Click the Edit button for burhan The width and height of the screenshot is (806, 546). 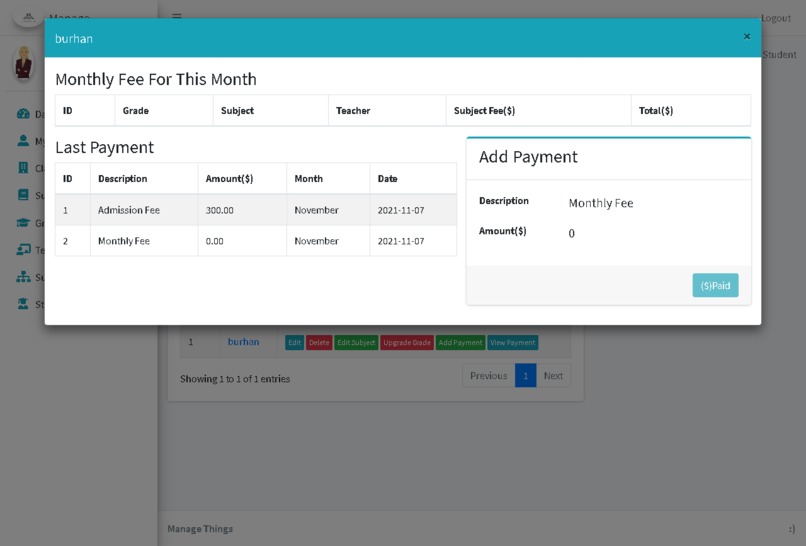click(x=295, y=342)
